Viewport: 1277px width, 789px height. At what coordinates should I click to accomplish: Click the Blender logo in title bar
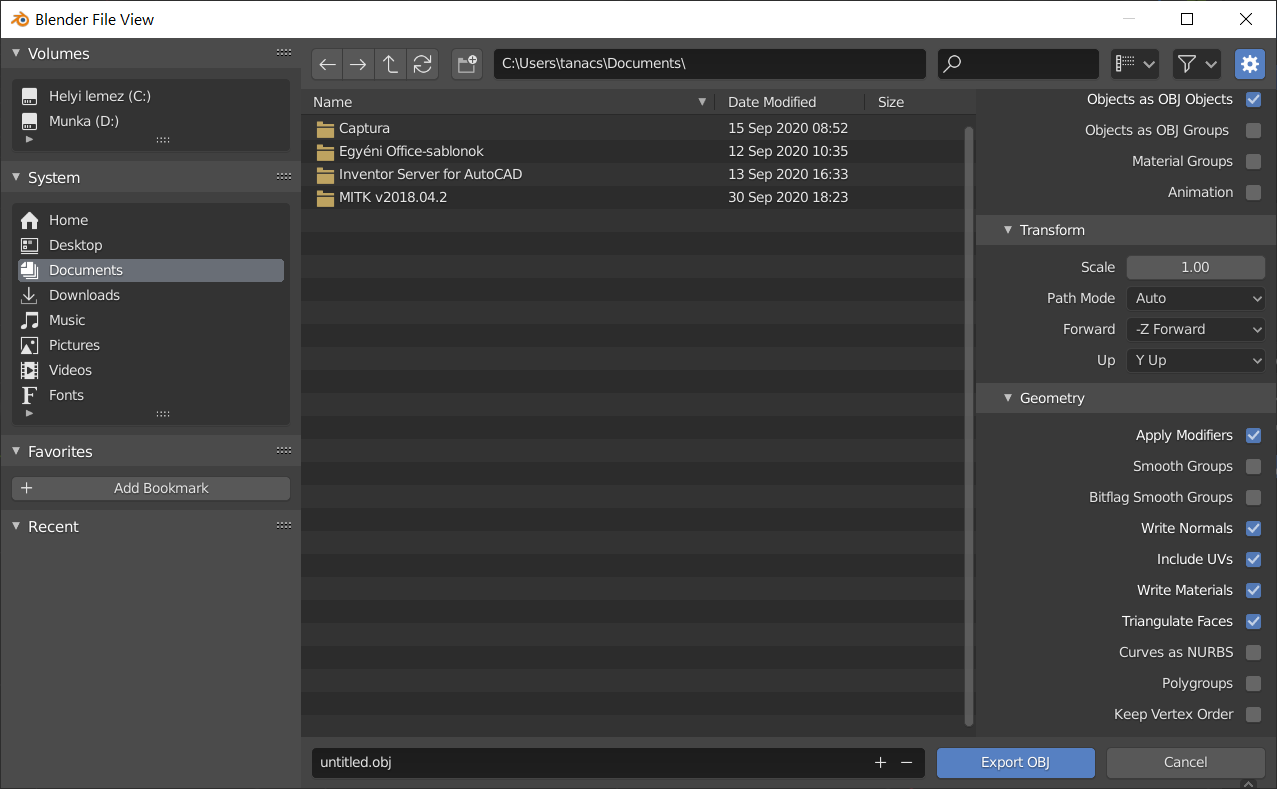pyautogui.click(x=20, y=19)
